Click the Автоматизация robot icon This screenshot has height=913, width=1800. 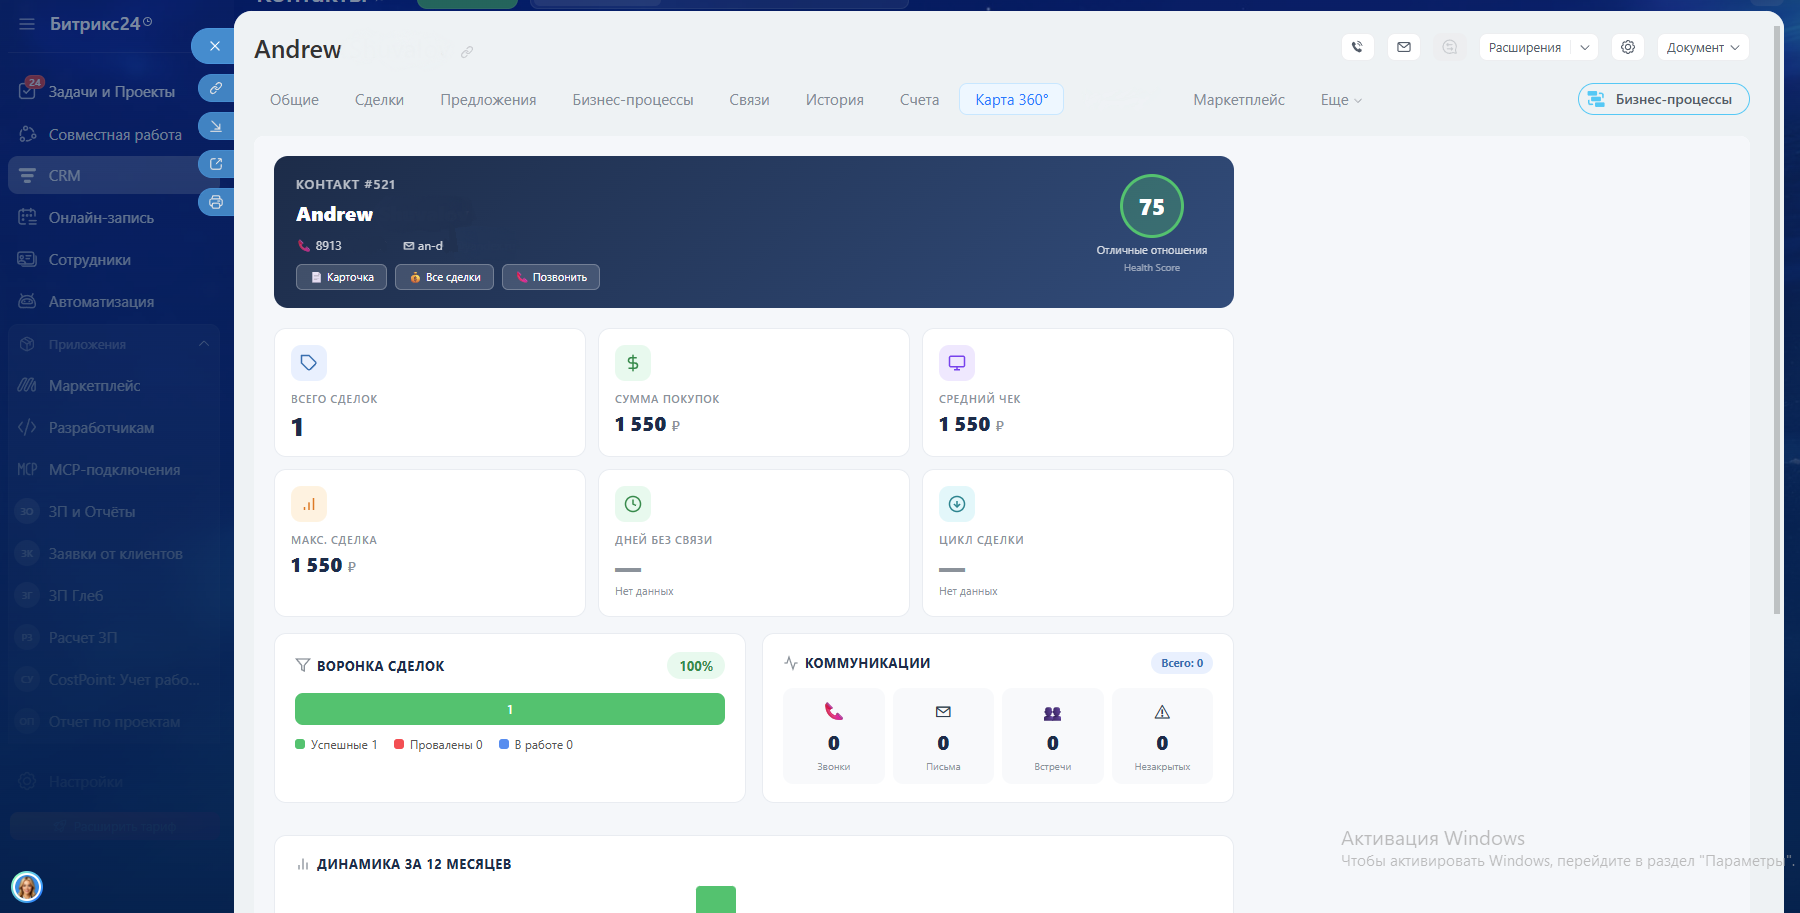tap(28, 302)
